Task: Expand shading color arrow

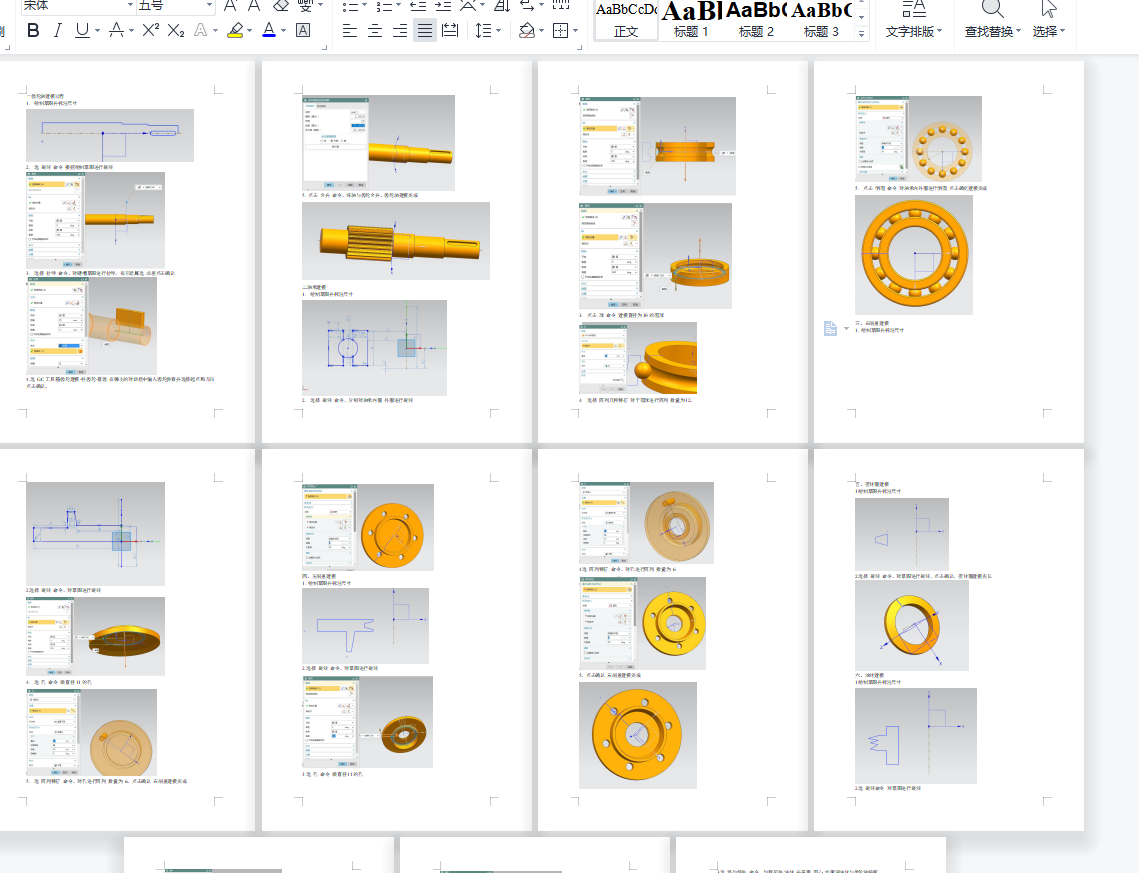Action: [x=541, y=31]
